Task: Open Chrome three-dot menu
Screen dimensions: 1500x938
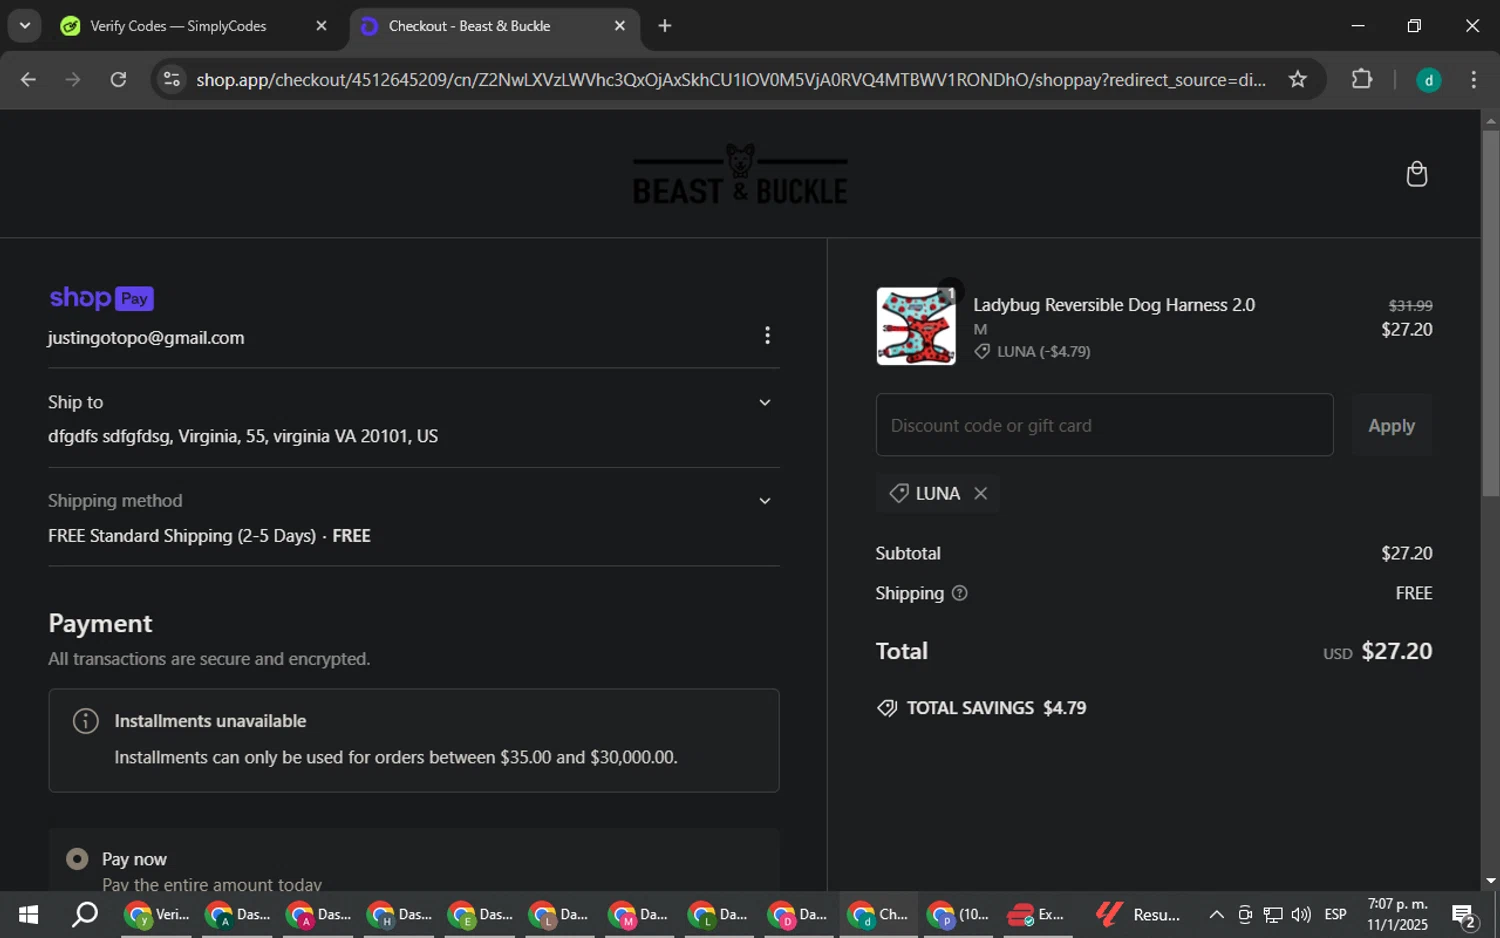Action: click(1474, 79)
